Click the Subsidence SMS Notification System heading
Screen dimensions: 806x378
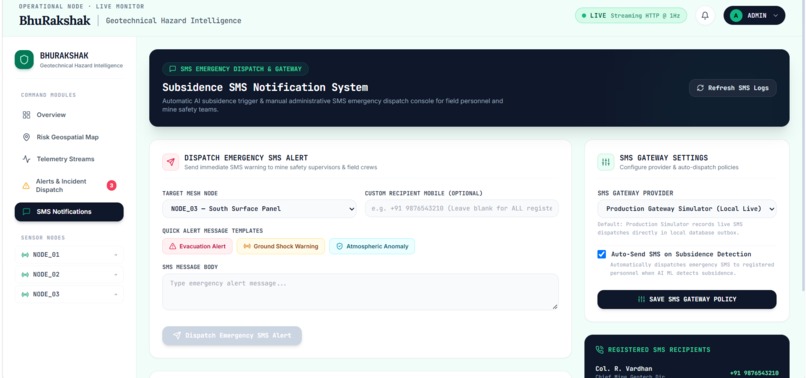pyautogui.click(x=265, y=87)
